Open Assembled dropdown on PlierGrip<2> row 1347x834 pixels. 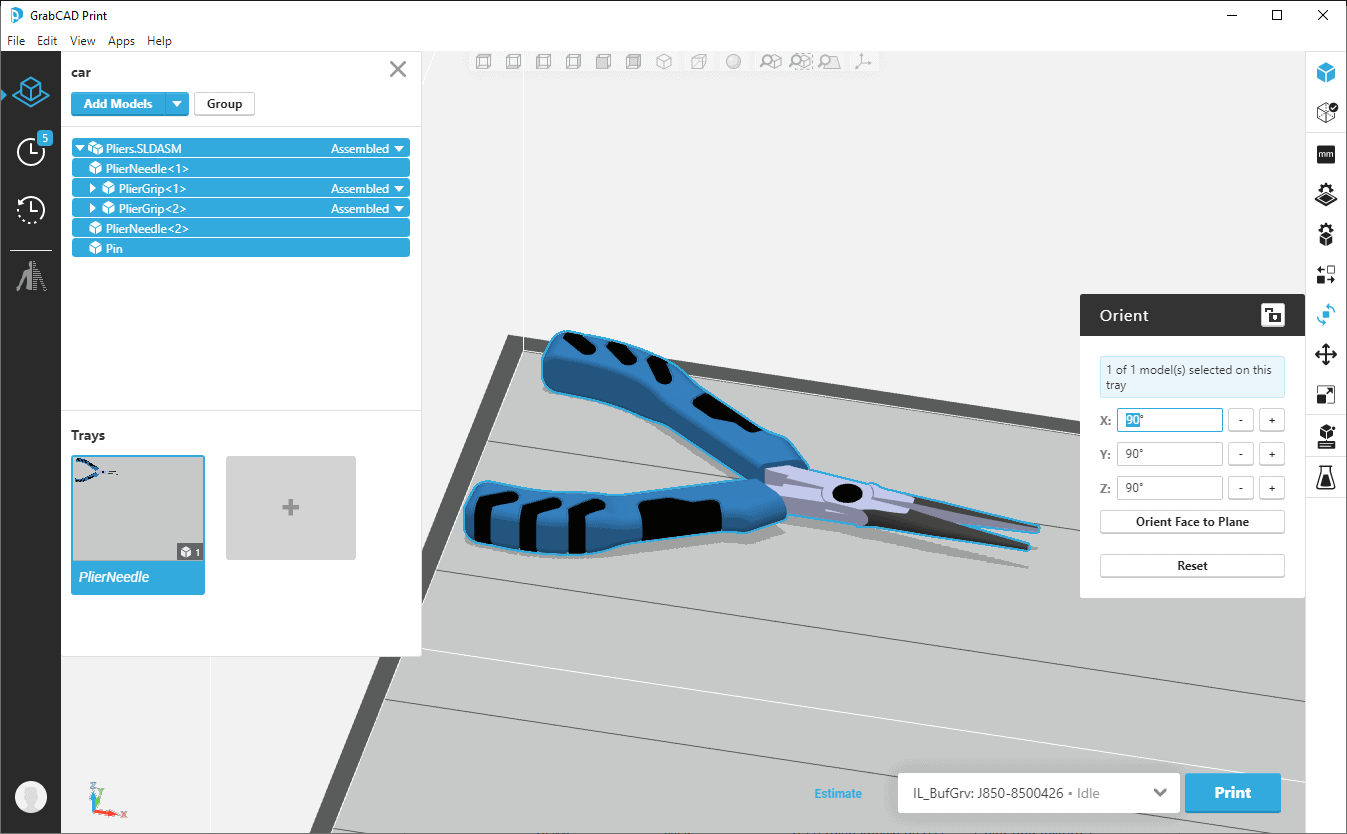coord(369,208)
